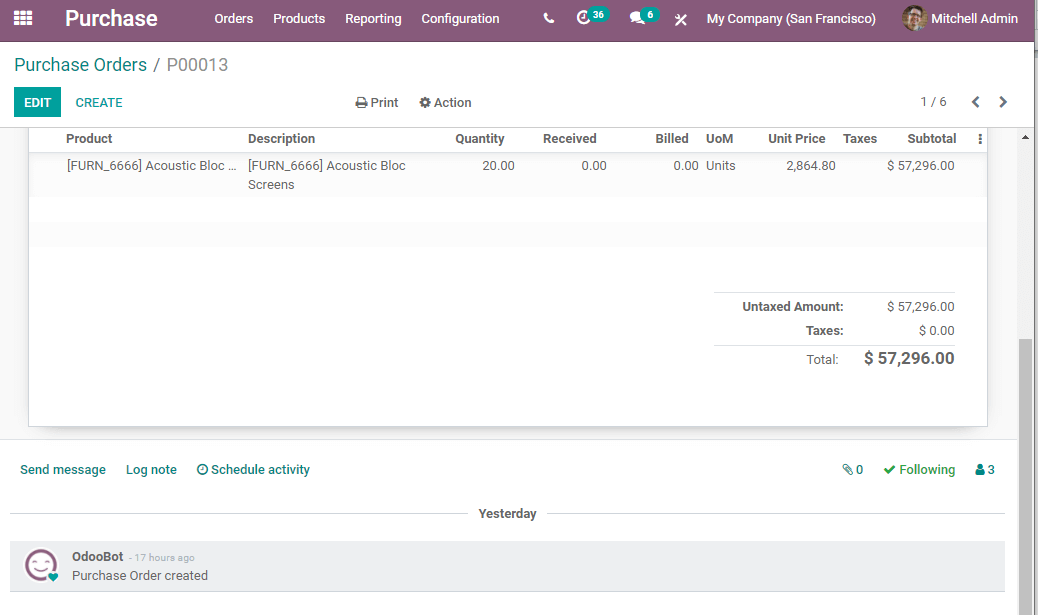Open the Reporting menu
This screenshot has width=1038, height=615.
(x=373, y=19)
